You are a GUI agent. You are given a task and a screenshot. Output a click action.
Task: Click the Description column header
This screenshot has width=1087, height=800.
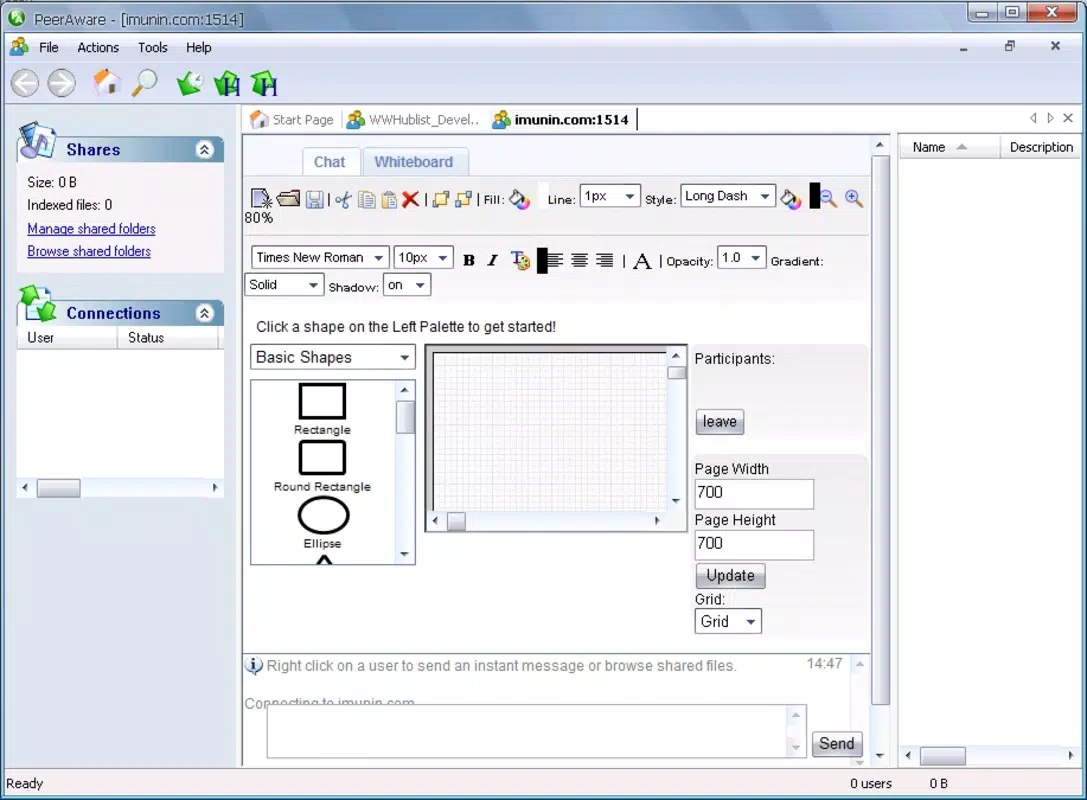coord(1041,147)
